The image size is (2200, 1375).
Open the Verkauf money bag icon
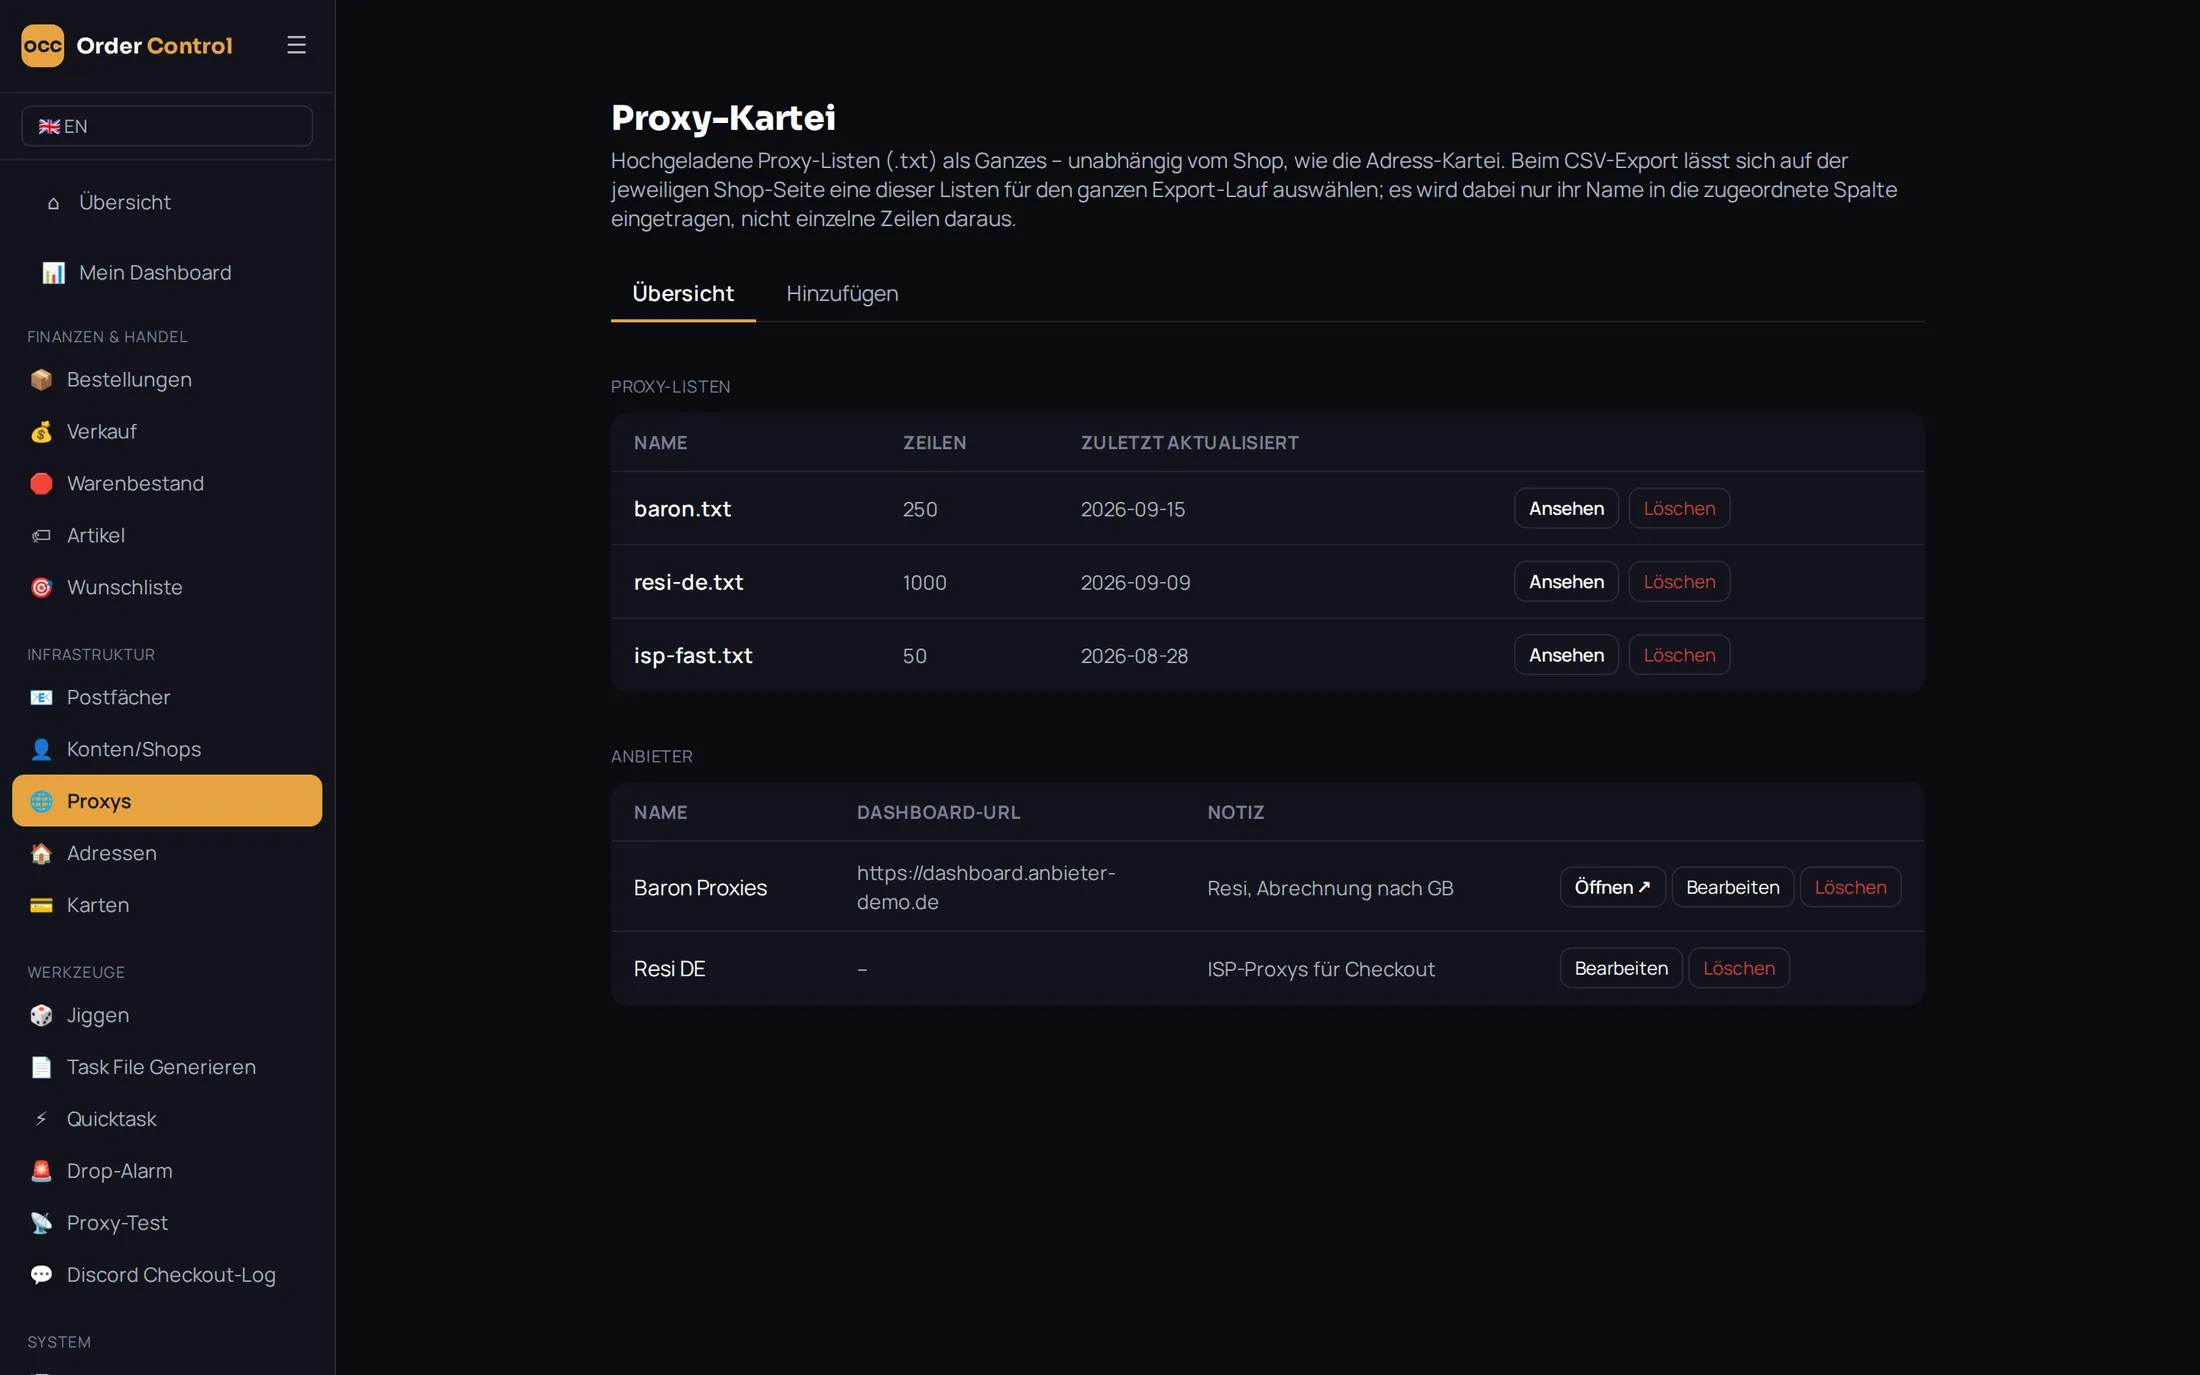[x=41, y=432]
